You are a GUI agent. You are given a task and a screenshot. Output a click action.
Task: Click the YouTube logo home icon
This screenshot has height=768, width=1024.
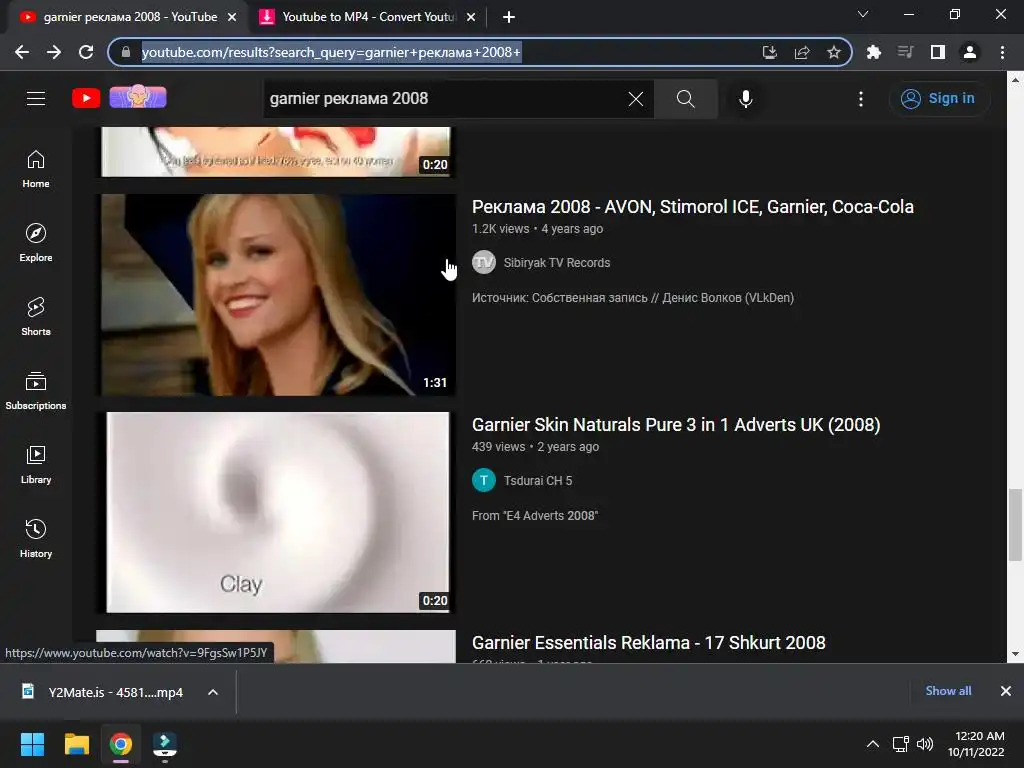point(86,99)
